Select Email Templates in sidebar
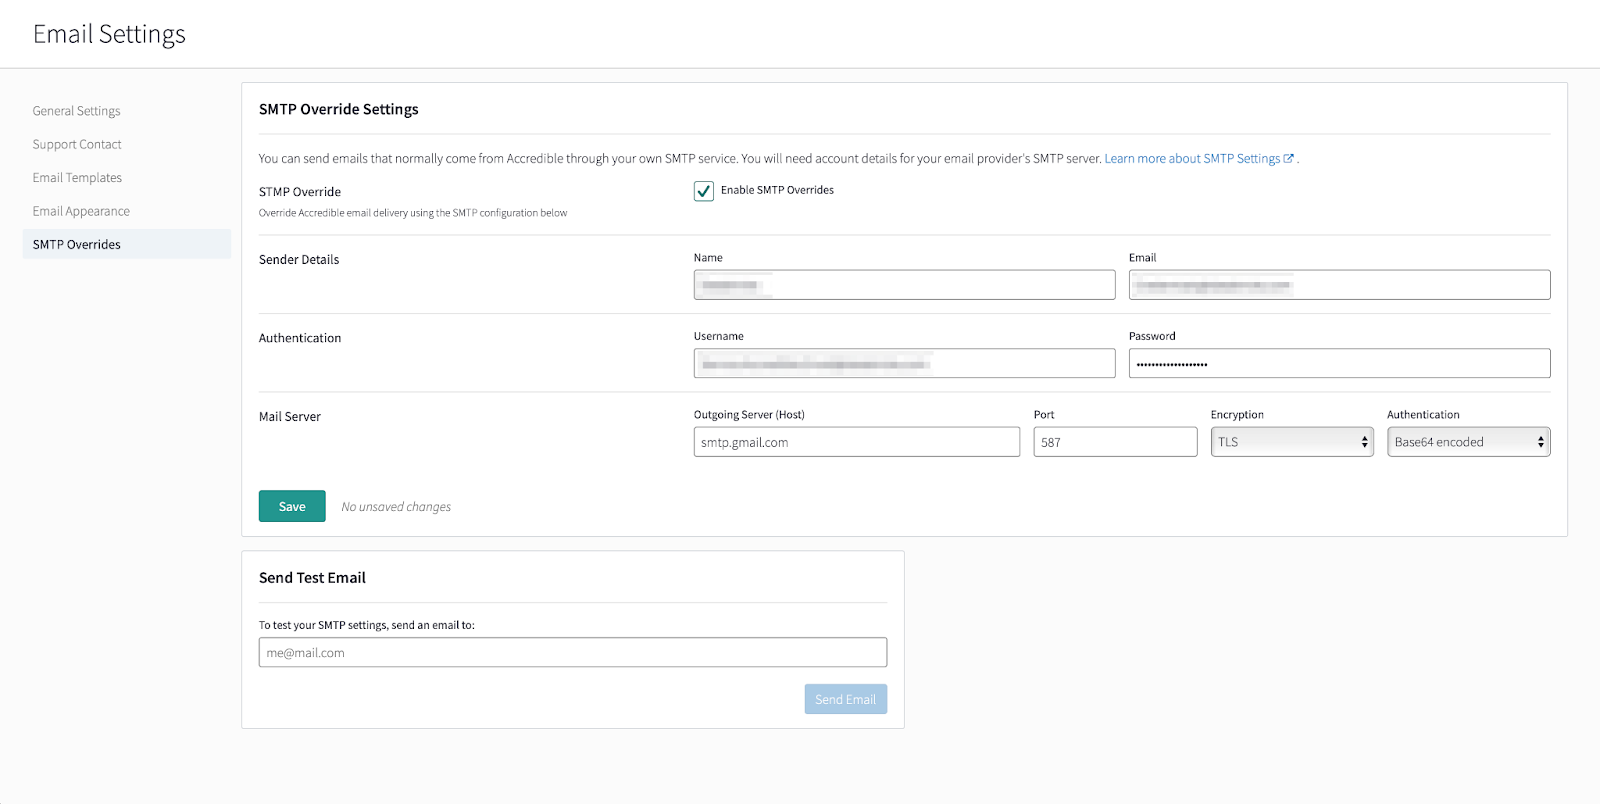Viewport: 1600px width, 804px height. click(x=77, y=178)
